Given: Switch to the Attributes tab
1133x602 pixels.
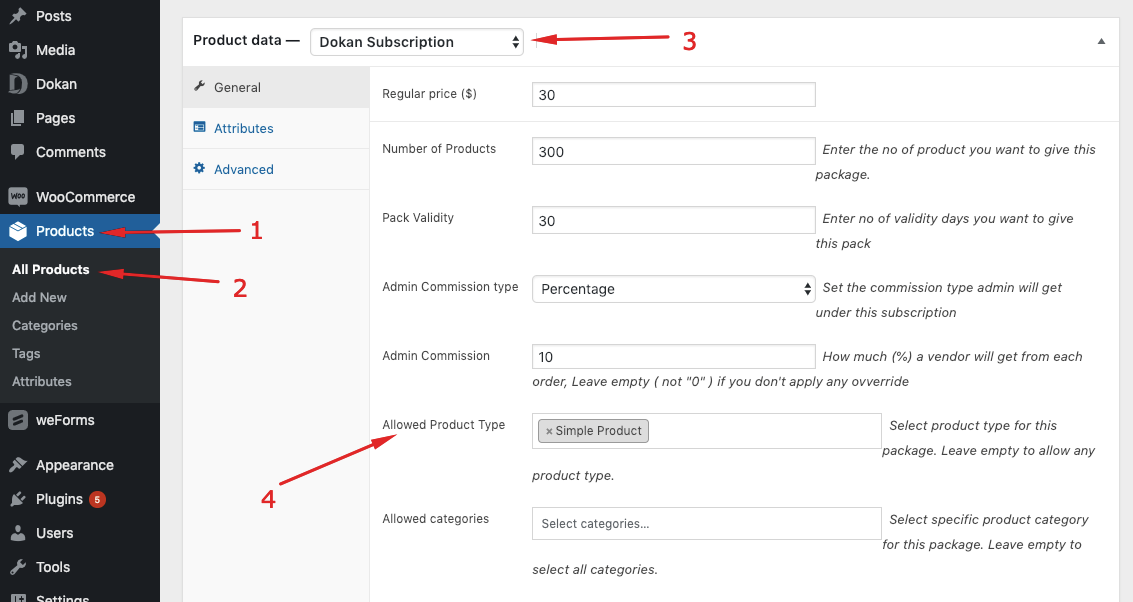Looking at the screenshot, I should point(276,129).
